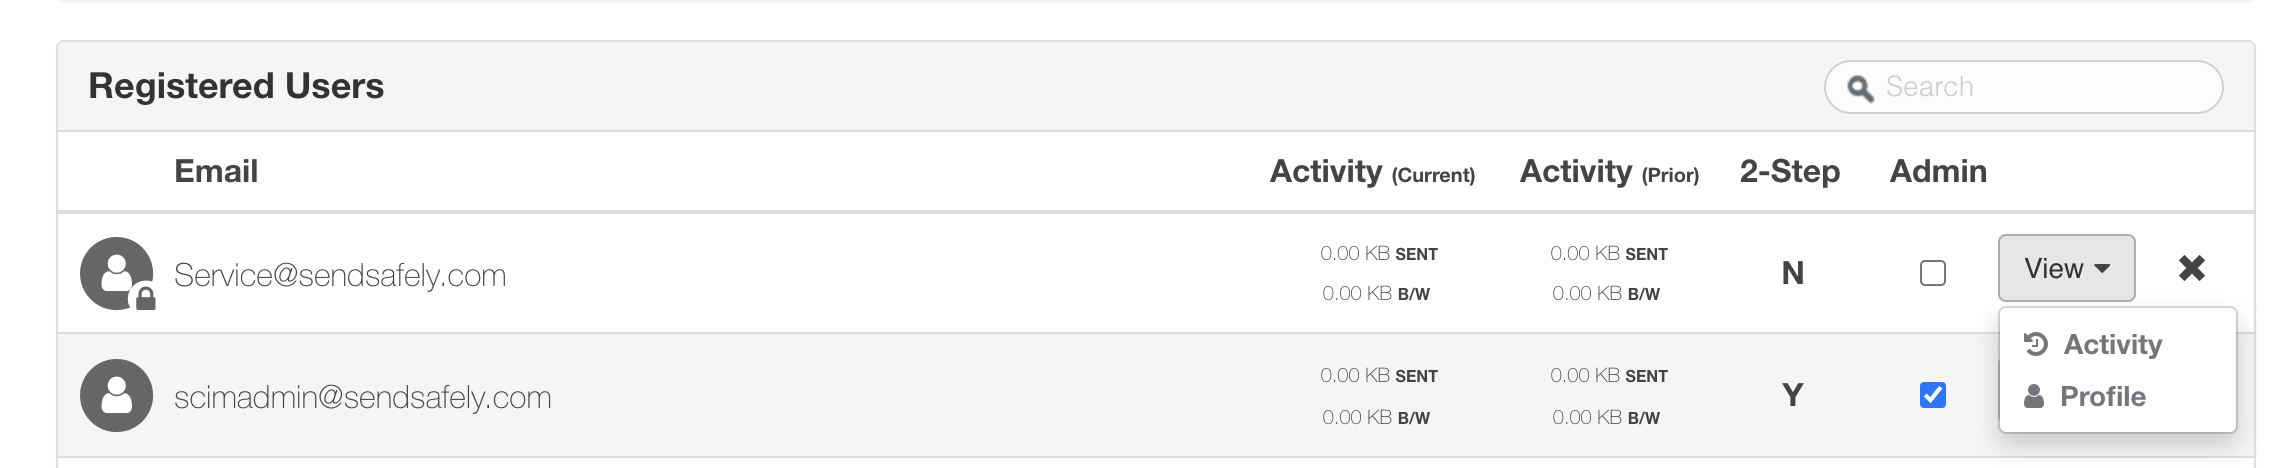Open the View dropdown for Service user
The height and width of the screenshot is (468, 2290).
pyautogui.click(x=2066, y=268)
